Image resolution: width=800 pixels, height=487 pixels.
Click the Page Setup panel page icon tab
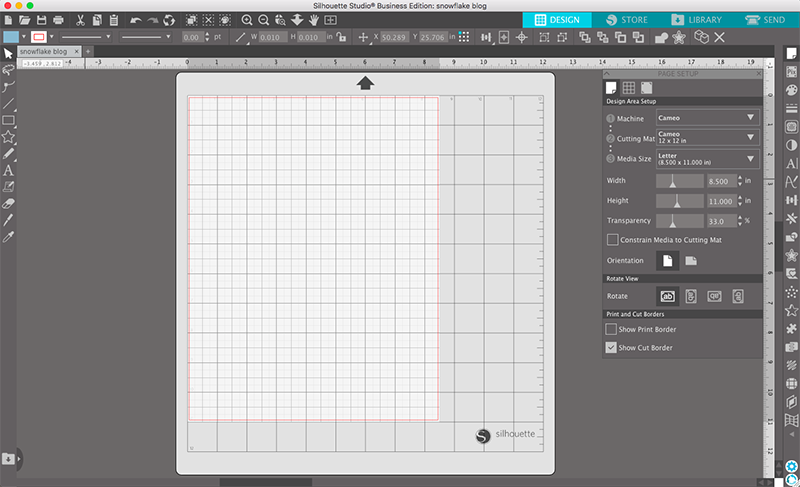pyautogui.click(x=611, y=88)
